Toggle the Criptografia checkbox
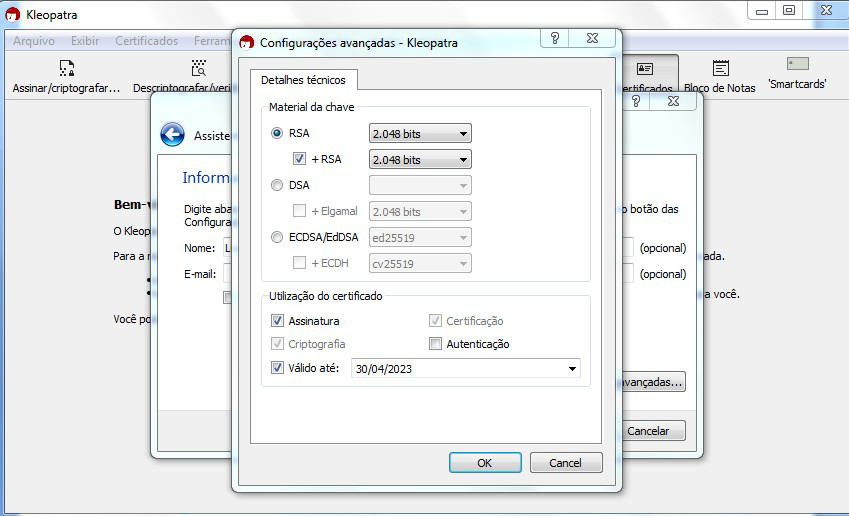 pos(277,344)
